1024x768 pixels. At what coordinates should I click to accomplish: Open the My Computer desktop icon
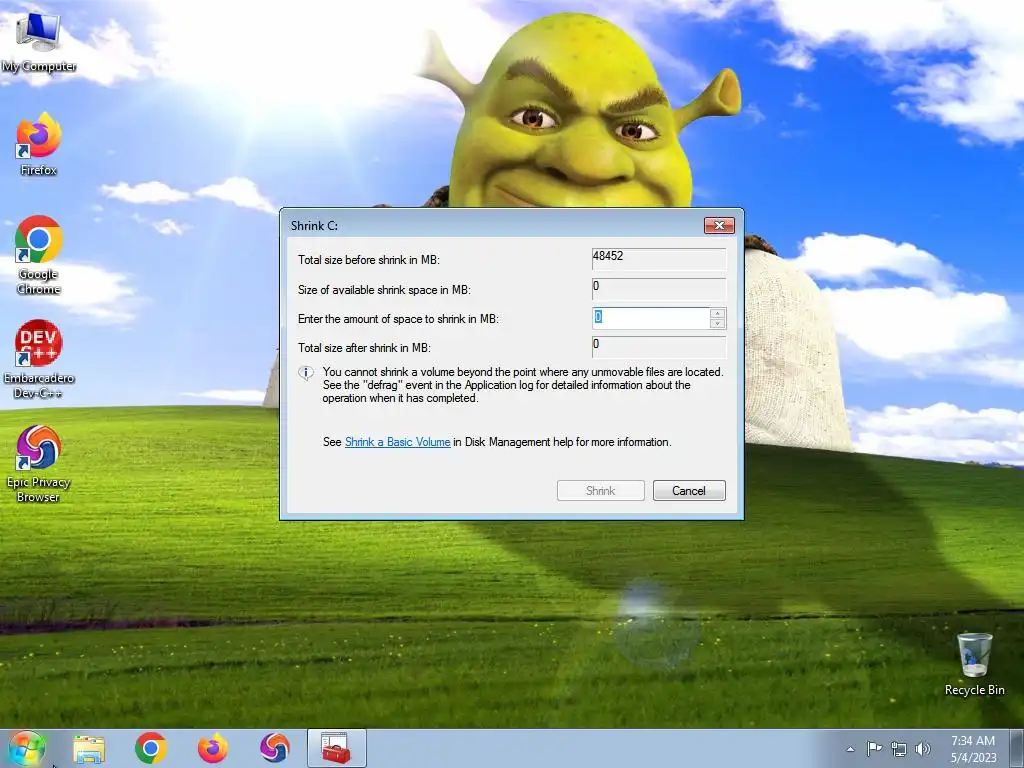pos(39,42)
